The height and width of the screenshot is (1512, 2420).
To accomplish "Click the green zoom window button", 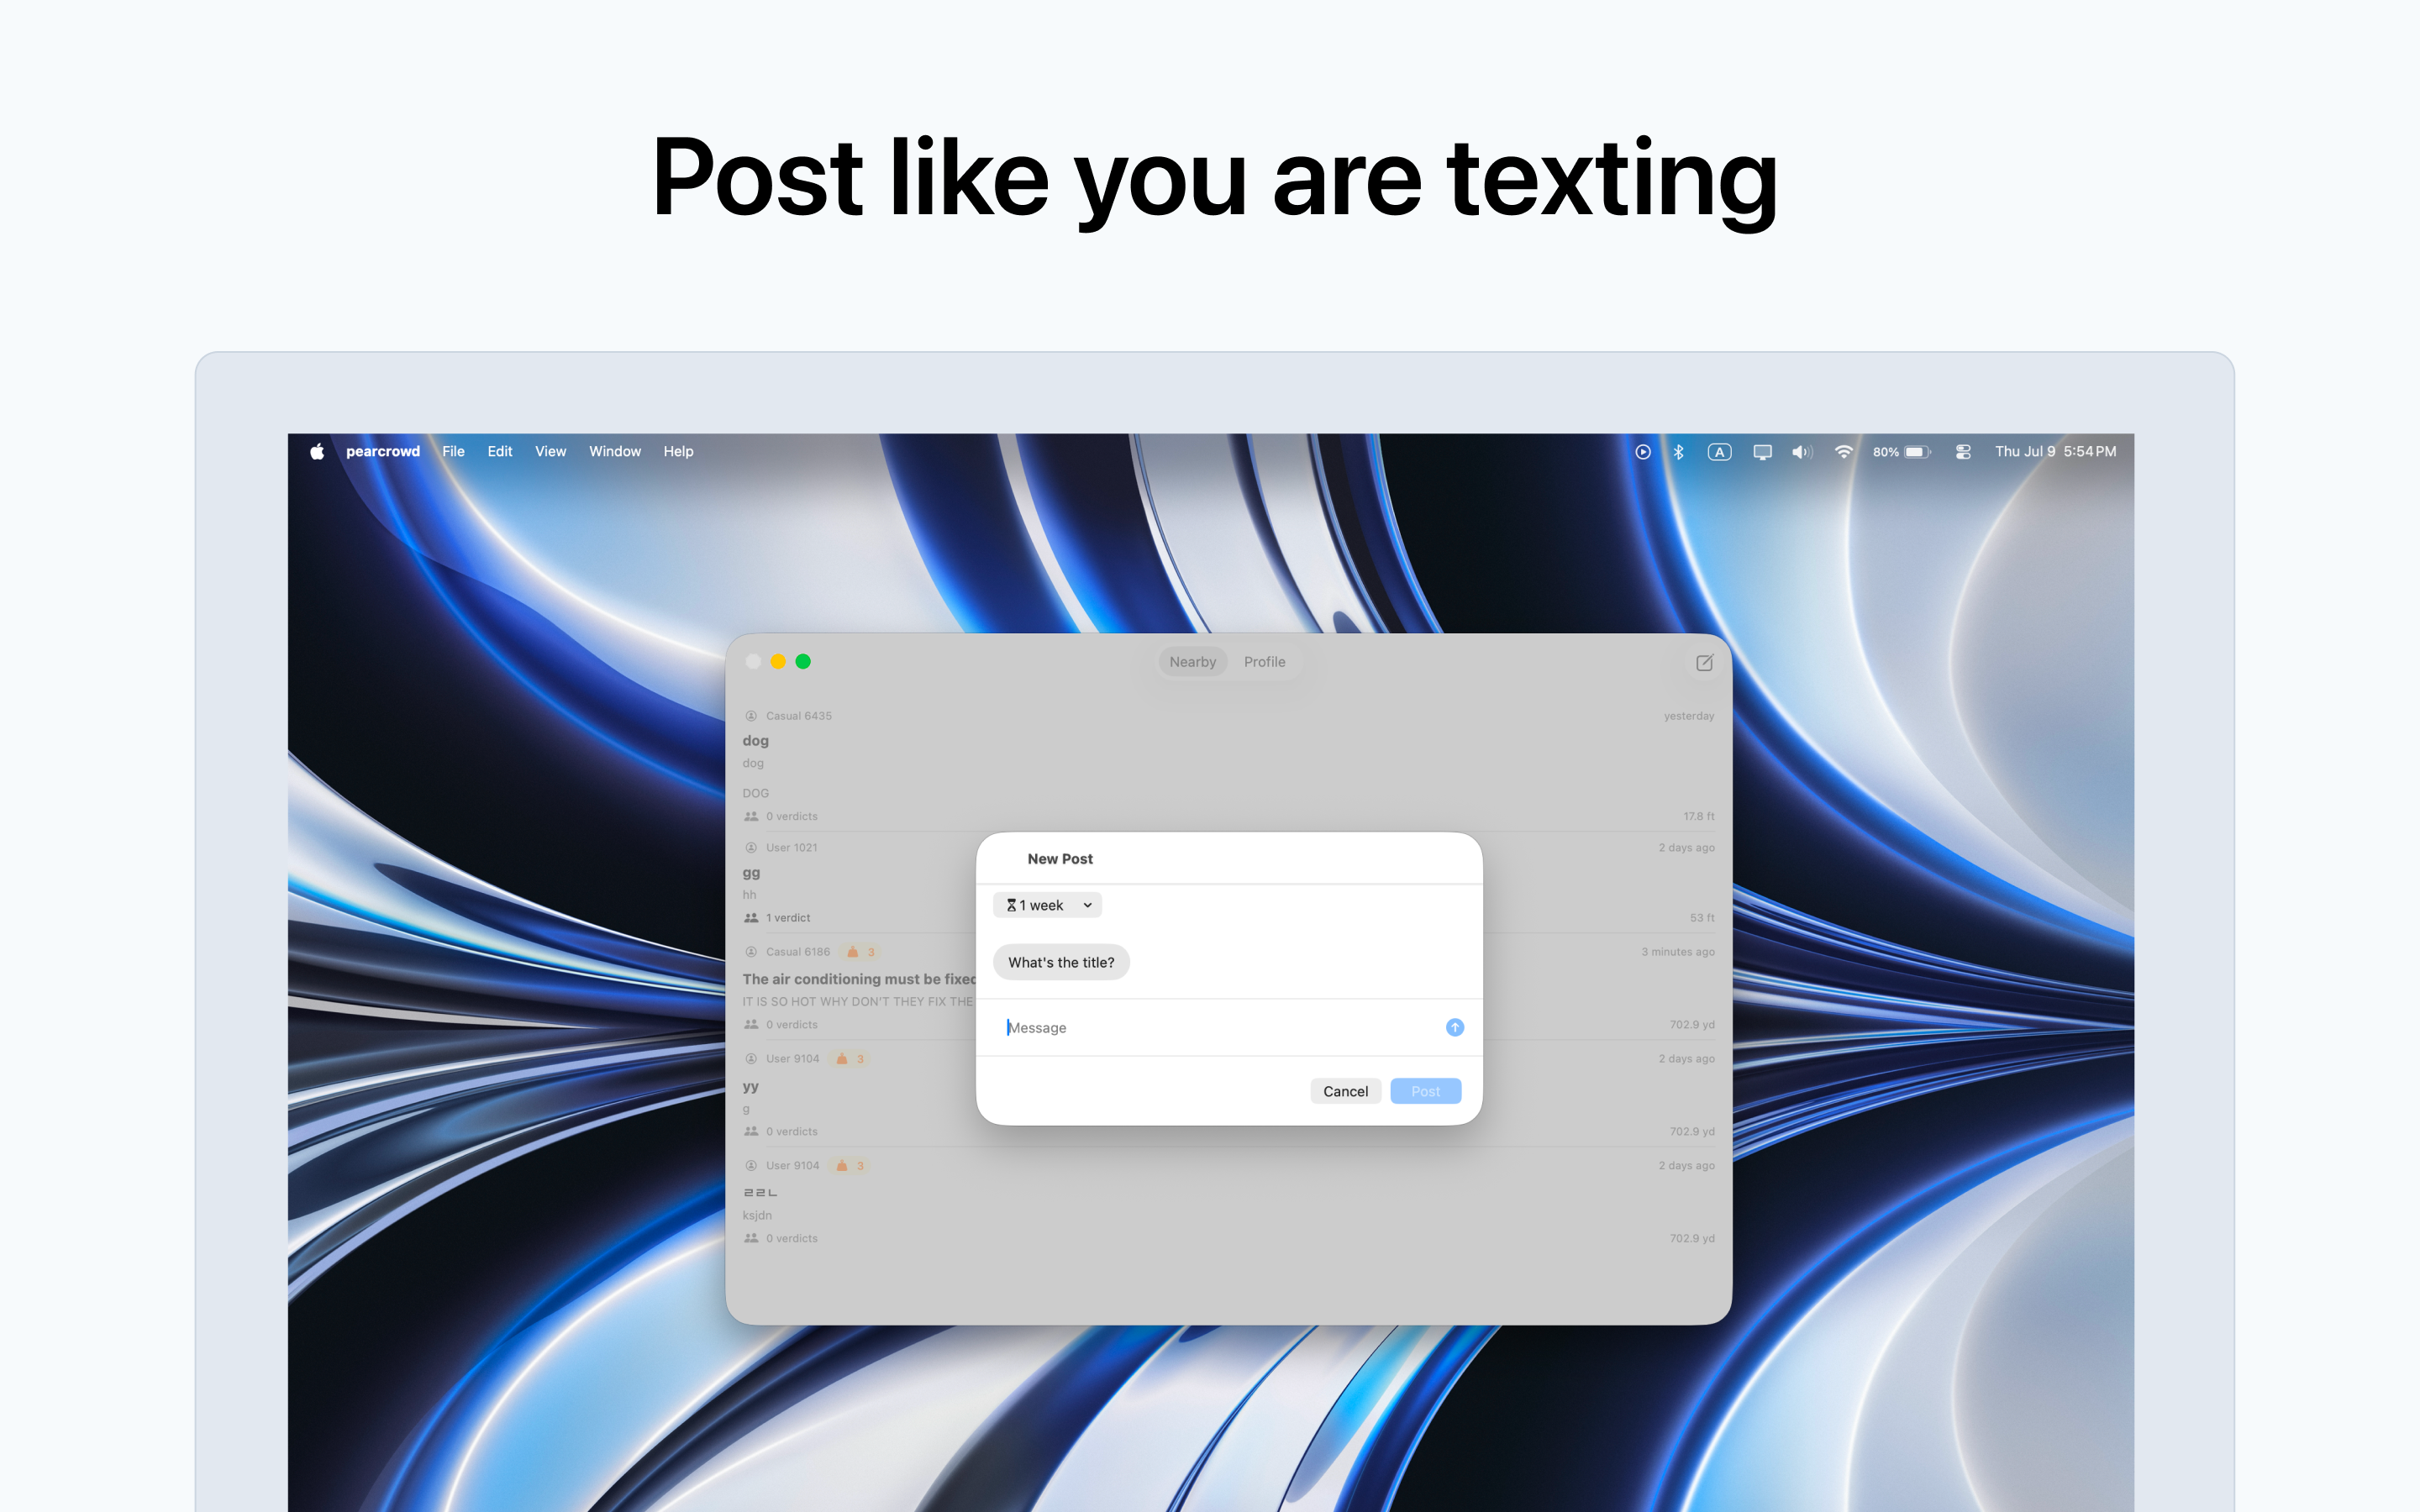I will pos(803,662).
